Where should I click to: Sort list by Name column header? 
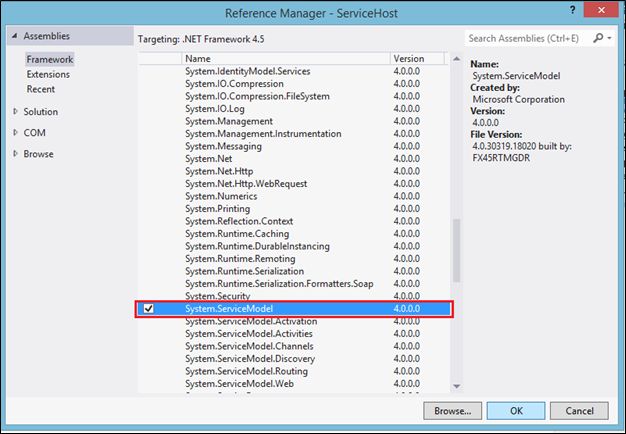click(x=197, y=59)
